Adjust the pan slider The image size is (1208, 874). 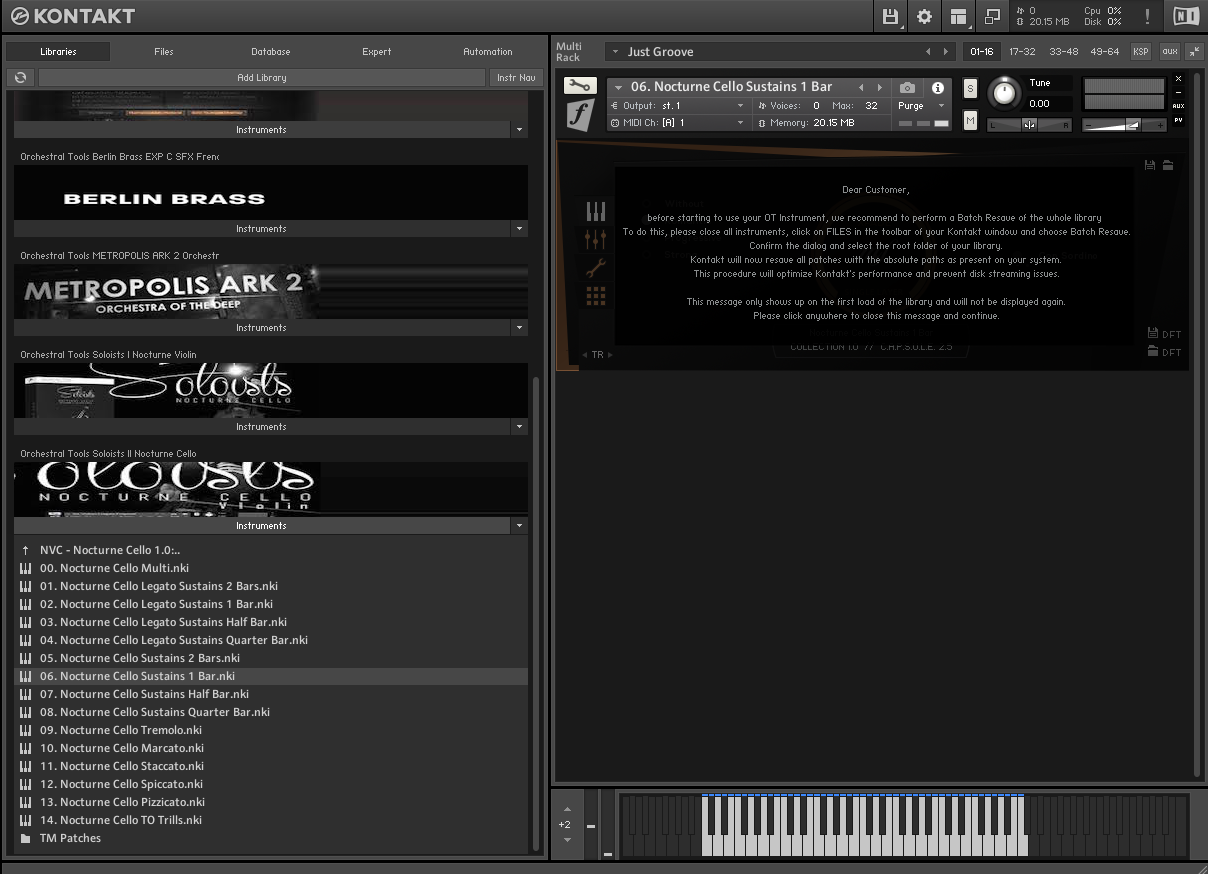(1029, 125)
